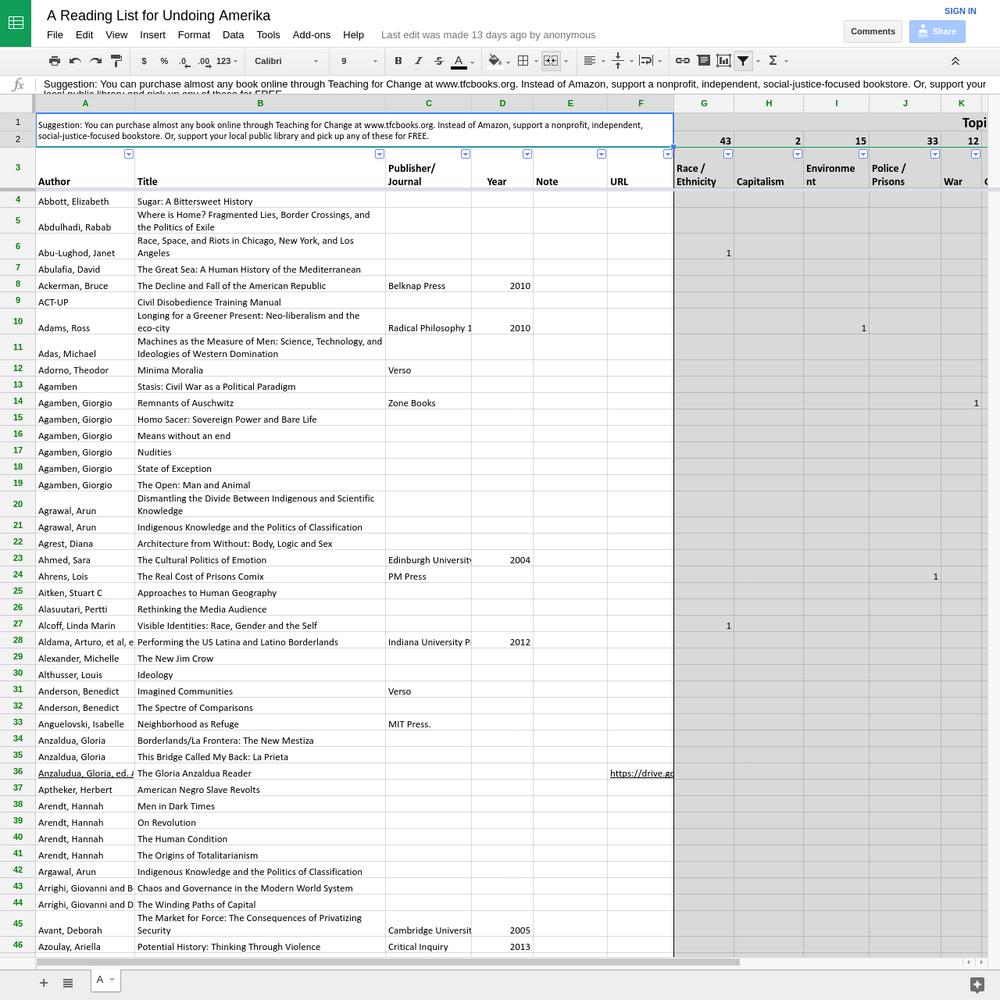Open the Author column filter dropdown
Screen dimensions: 1000x1000
(x=129, y=154)
